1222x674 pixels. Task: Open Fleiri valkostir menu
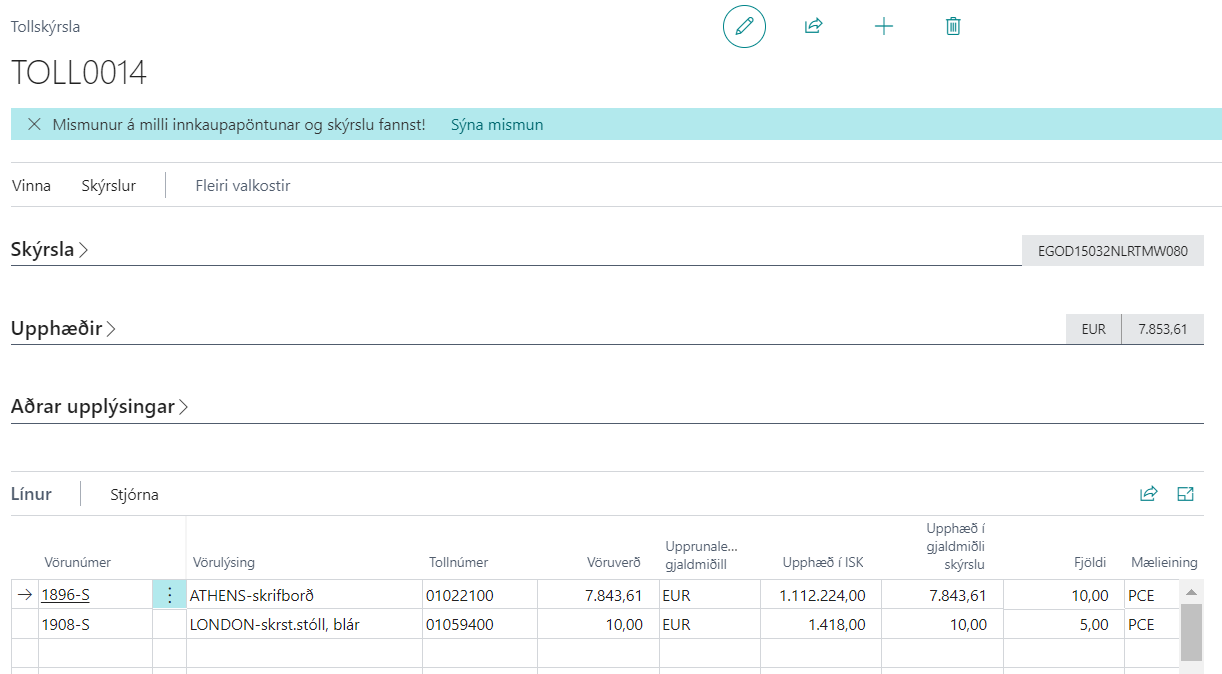pyautogui.click(x=242, y=186)
